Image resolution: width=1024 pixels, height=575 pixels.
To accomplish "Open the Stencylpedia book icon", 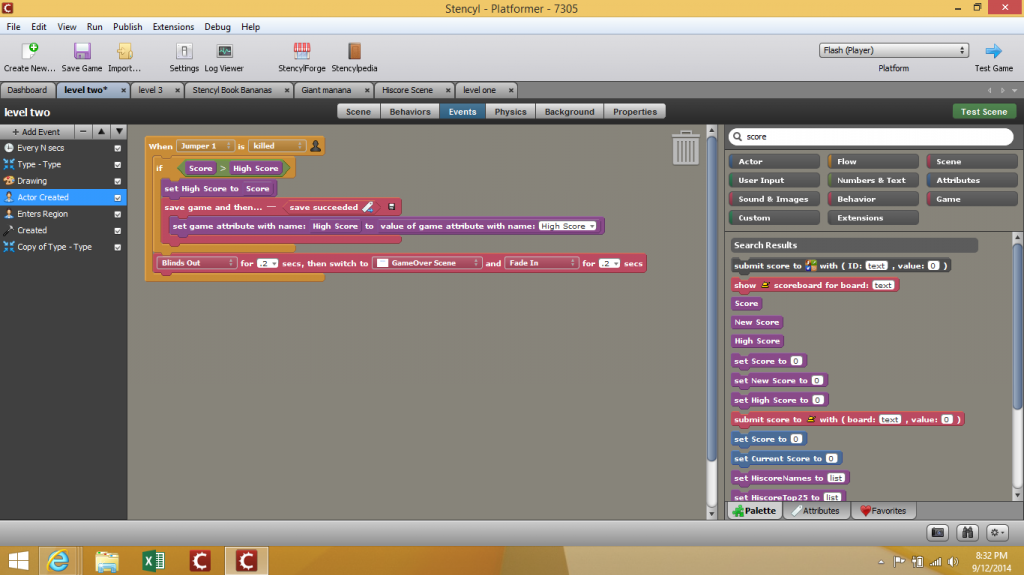I will click(x=354, y=51).
